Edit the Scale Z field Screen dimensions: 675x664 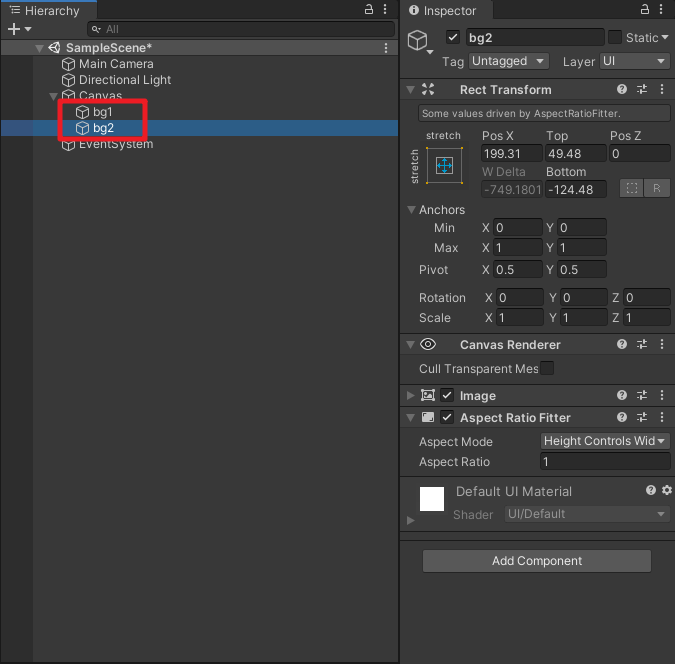(x=647, y=318)
